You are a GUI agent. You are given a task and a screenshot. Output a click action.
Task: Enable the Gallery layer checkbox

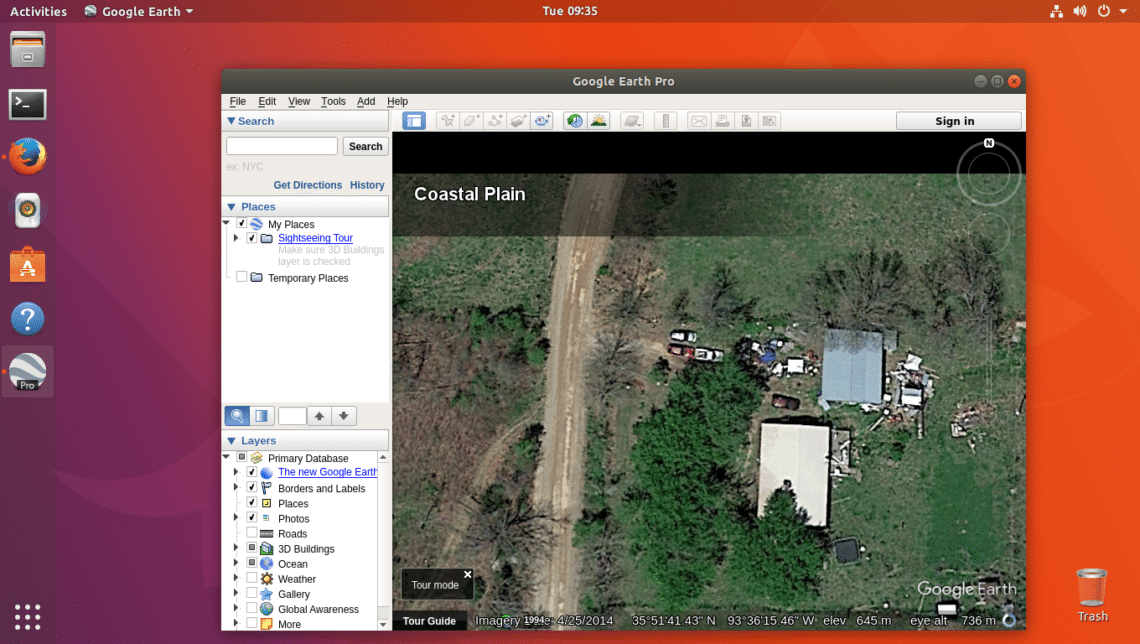tap(252, 593)
